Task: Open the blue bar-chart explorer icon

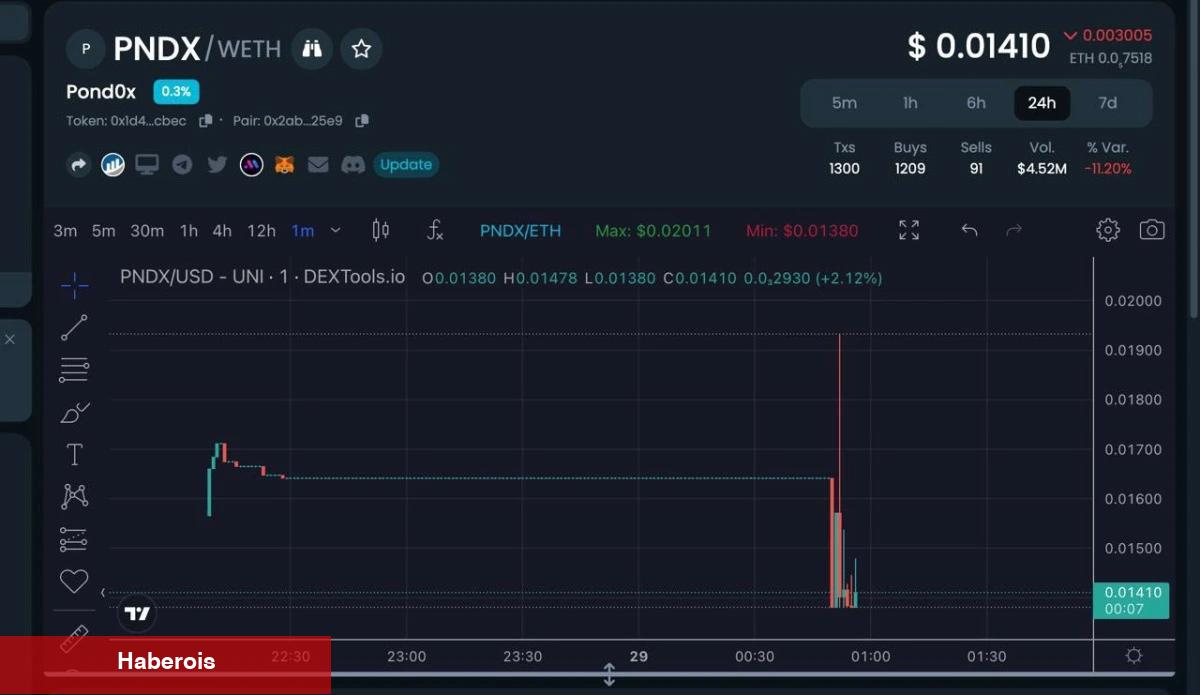Action: point(113,165)
